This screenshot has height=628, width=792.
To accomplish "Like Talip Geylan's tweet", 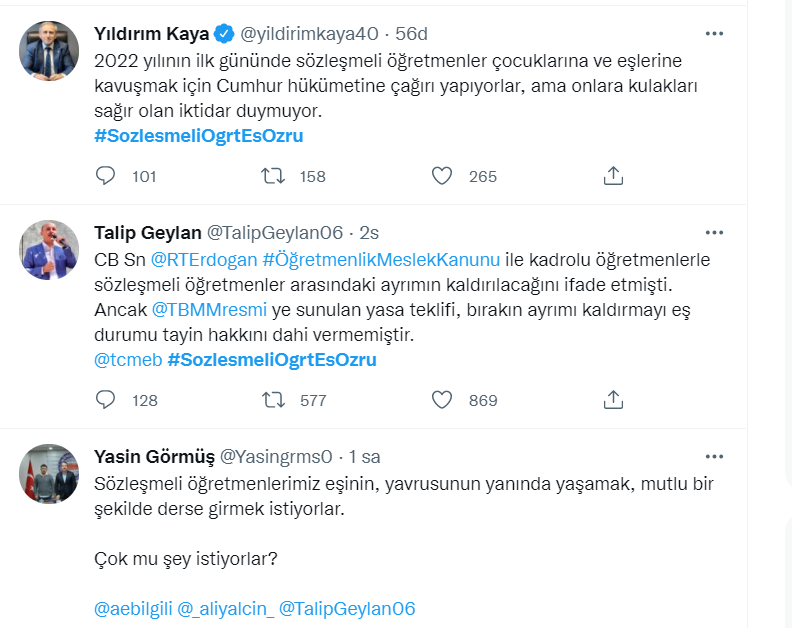I will point(442,400).
